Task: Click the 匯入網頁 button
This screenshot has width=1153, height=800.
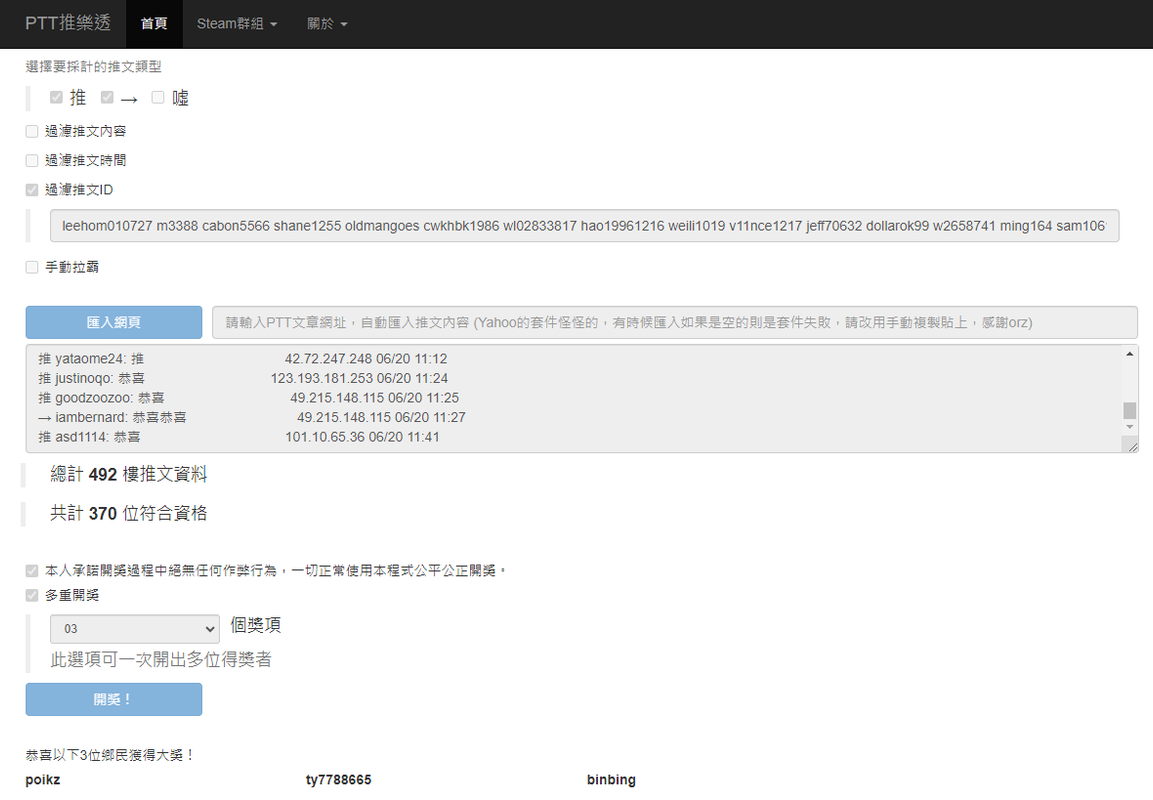Action: (114, 322)
